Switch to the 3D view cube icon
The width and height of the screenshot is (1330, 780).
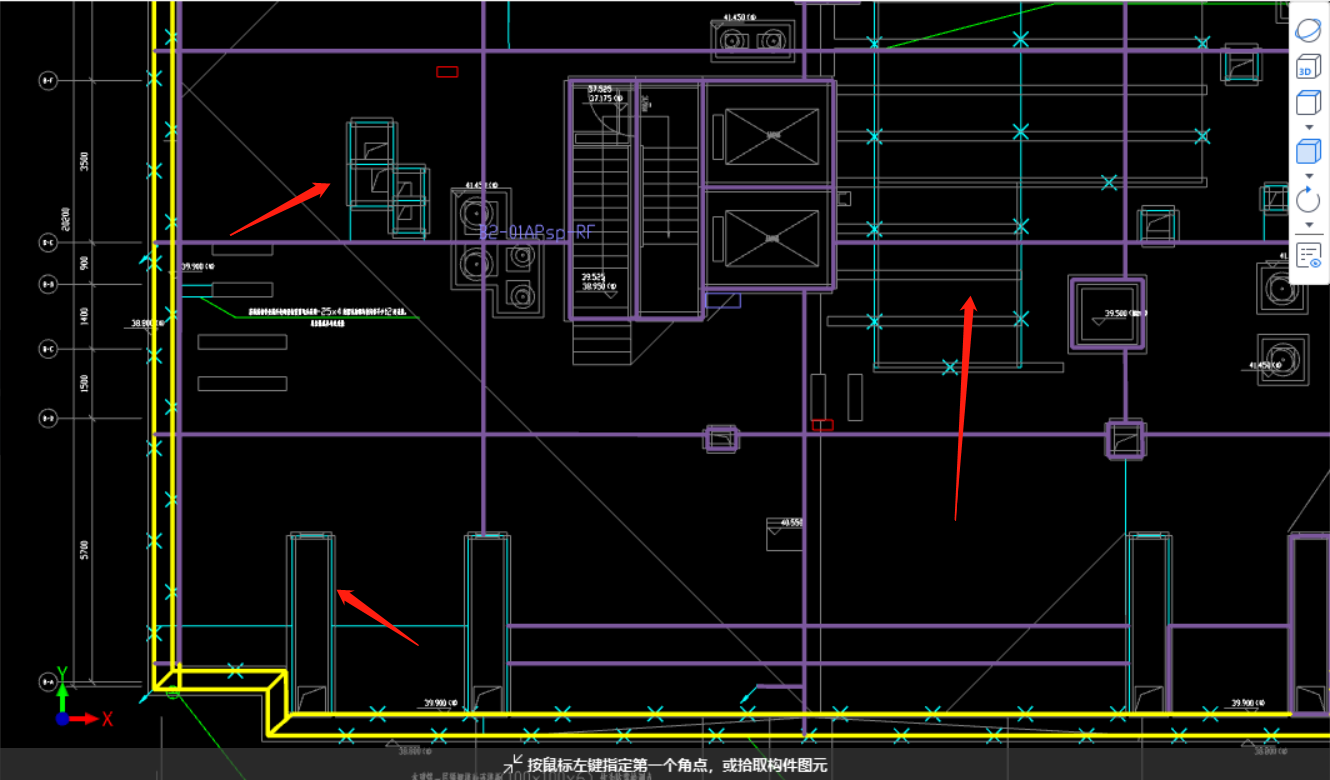[x=1308, y=67]
